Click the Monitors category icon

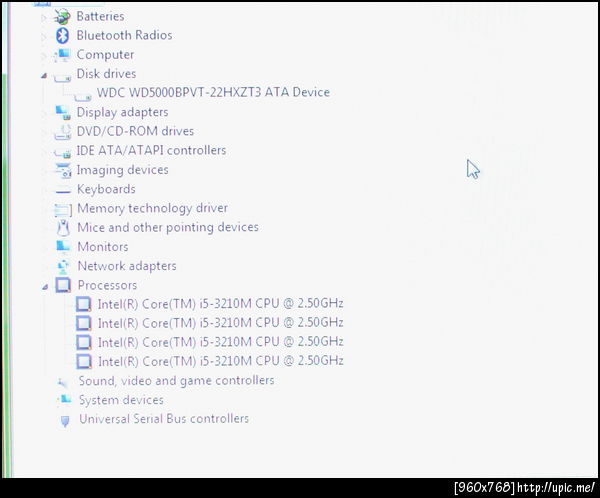[x=64, y=247]
